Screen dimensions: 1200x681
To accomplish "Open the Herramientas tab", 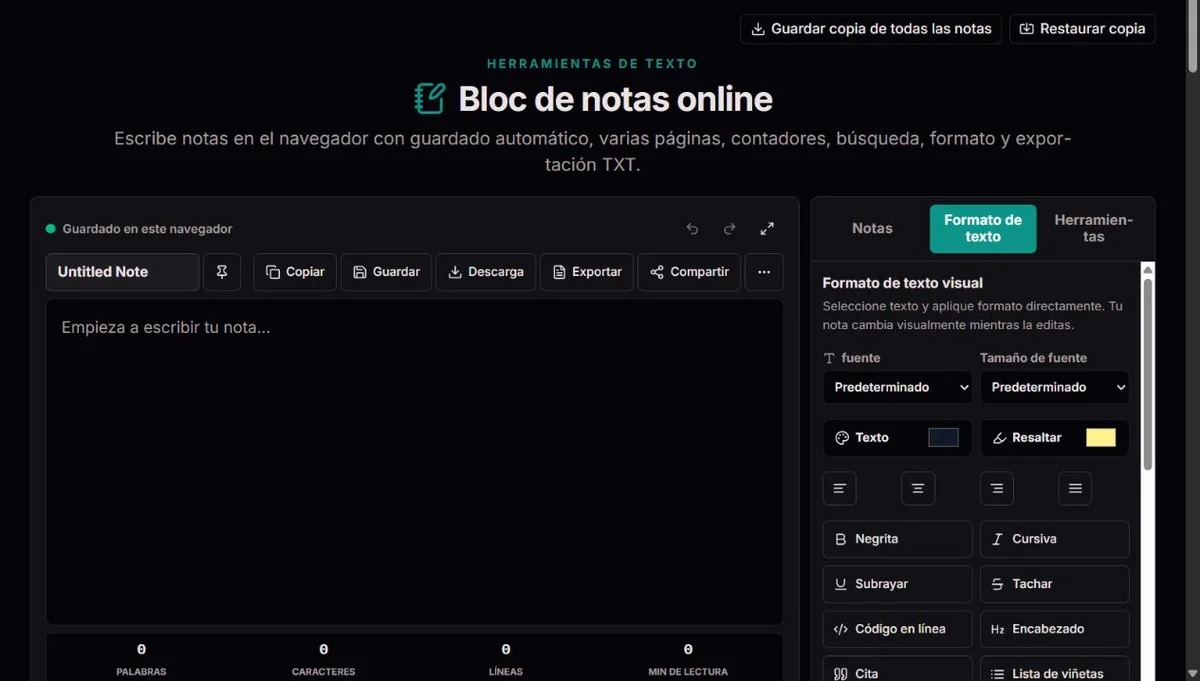I will (x=1093, y=229).
